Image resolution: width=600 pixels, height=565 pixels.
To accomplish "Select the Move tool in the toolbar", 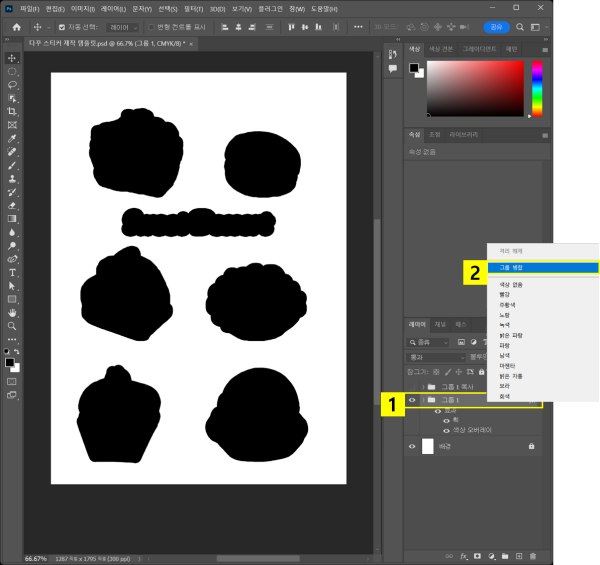I will point(12,58).
